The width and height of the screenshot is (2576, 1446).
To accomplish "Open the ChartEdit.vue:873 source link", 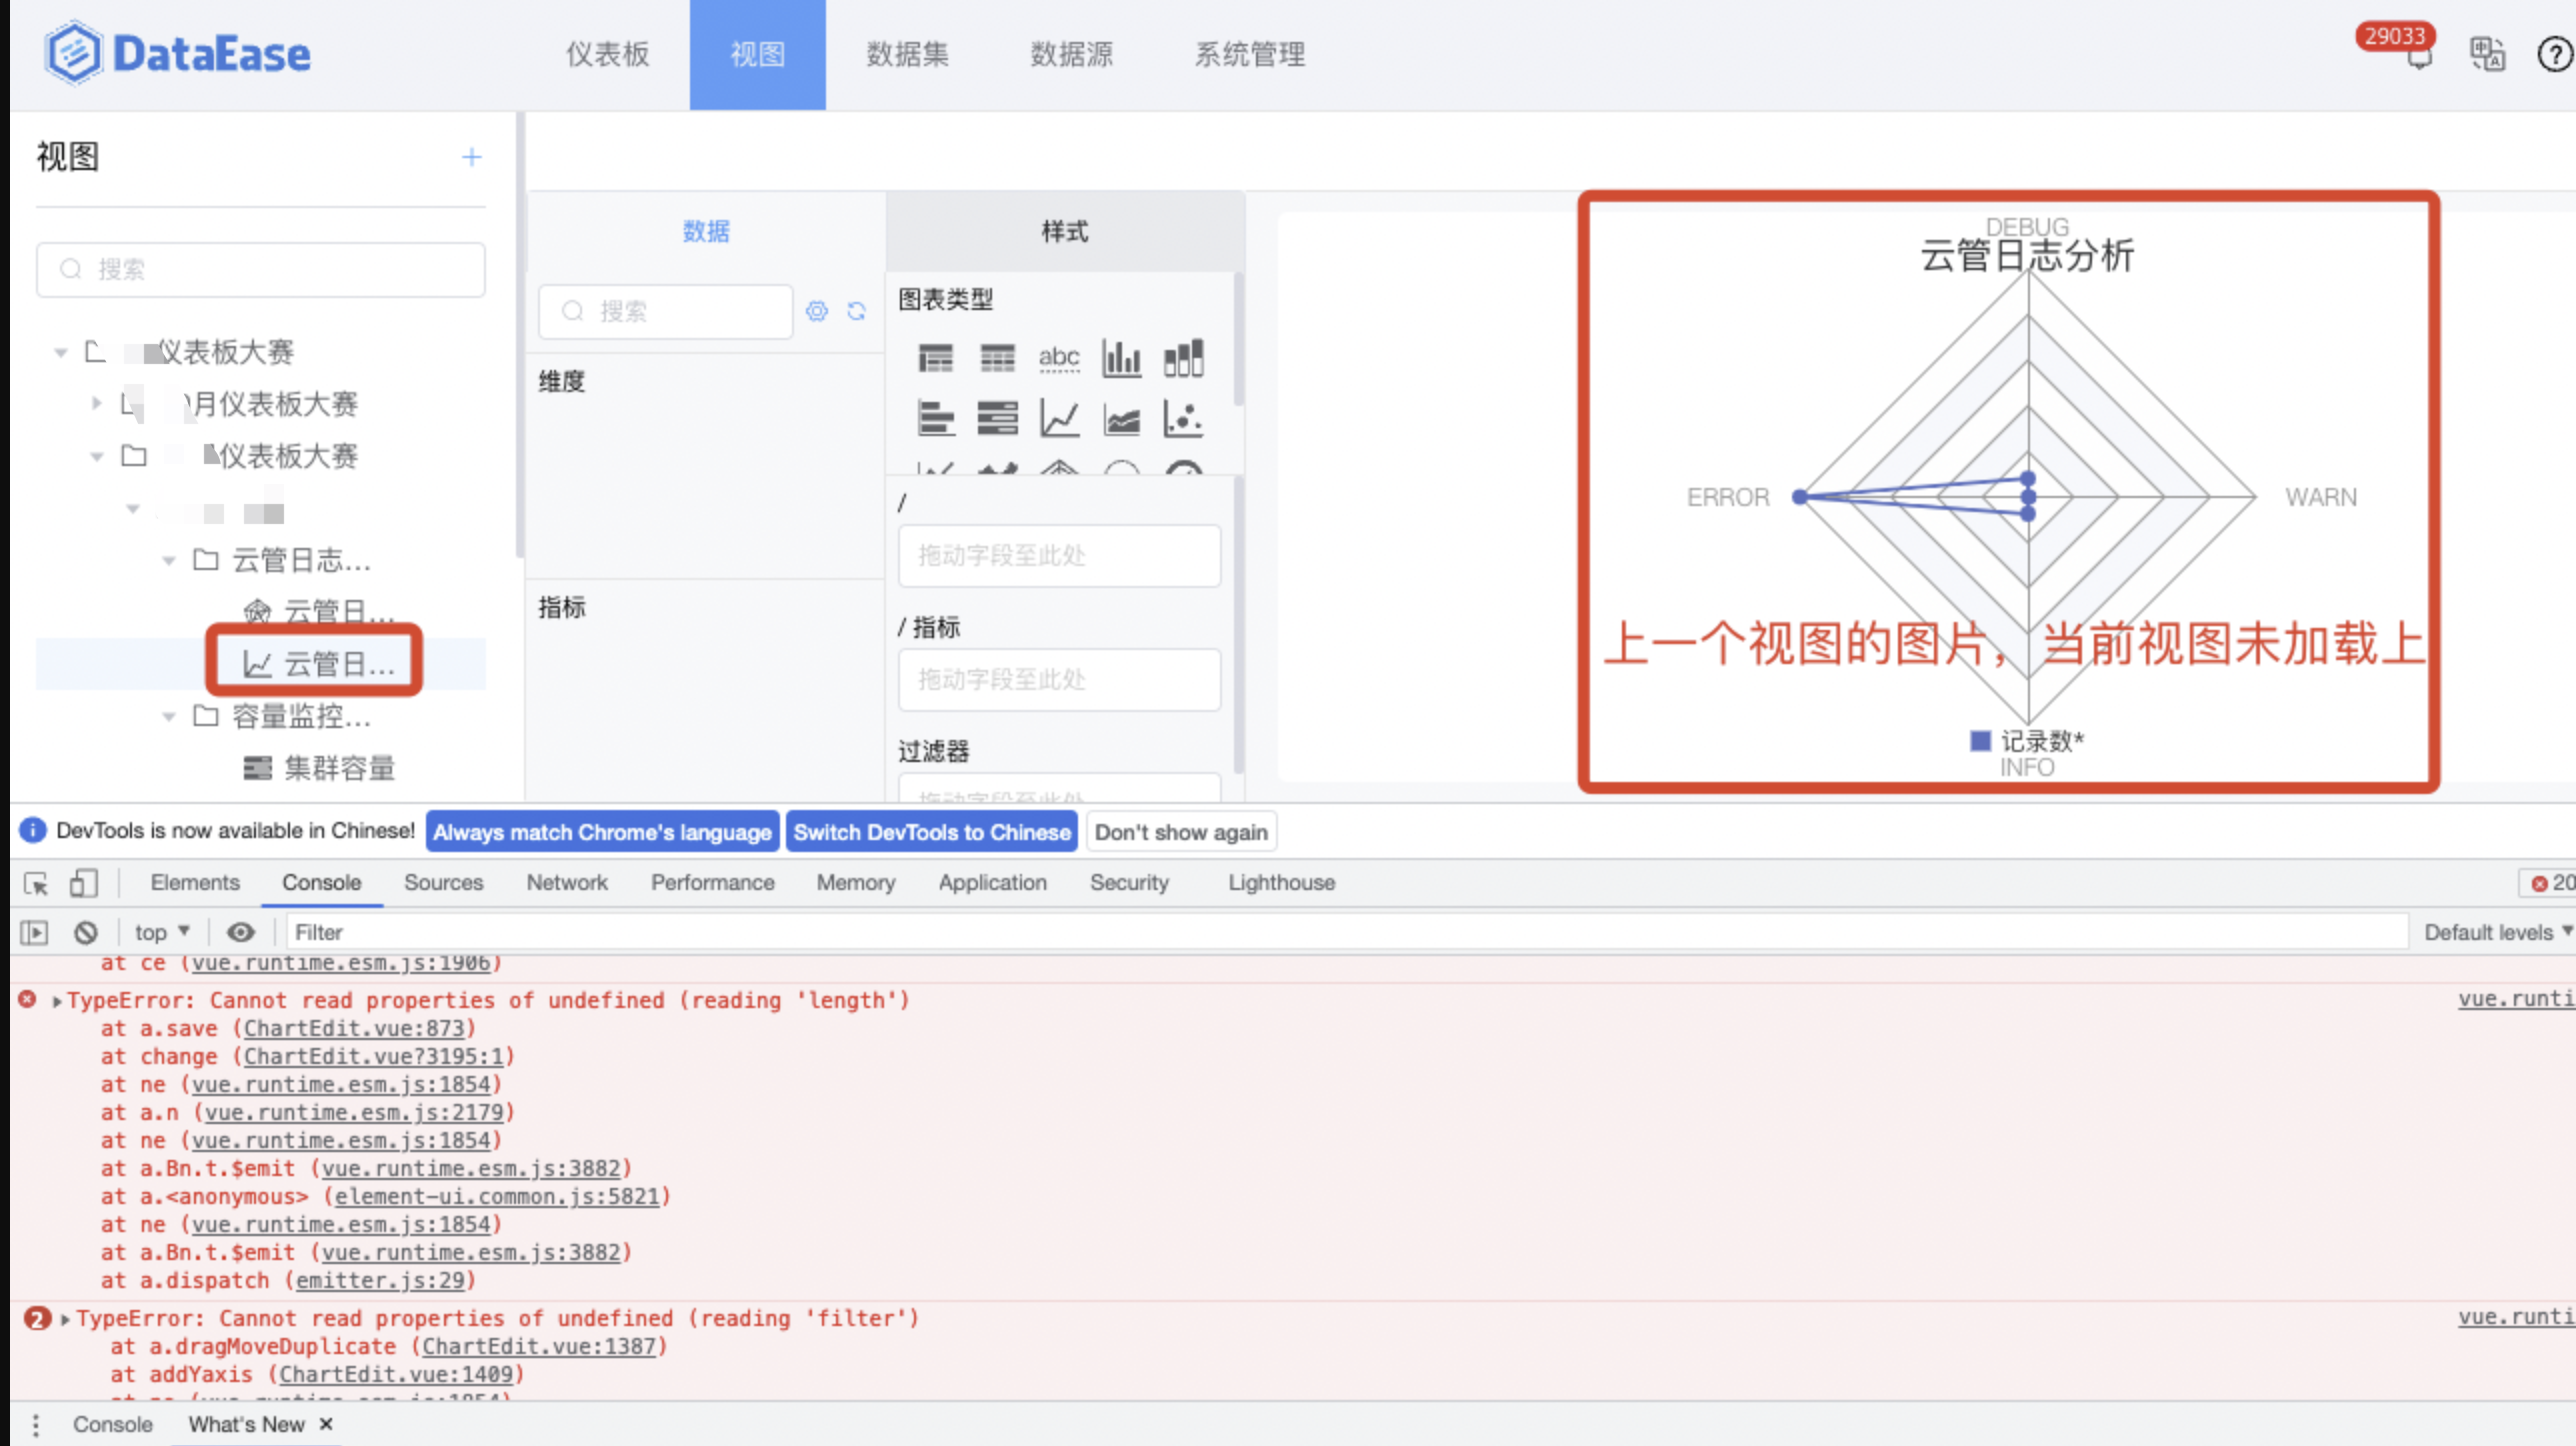I will click(355, 1029).
